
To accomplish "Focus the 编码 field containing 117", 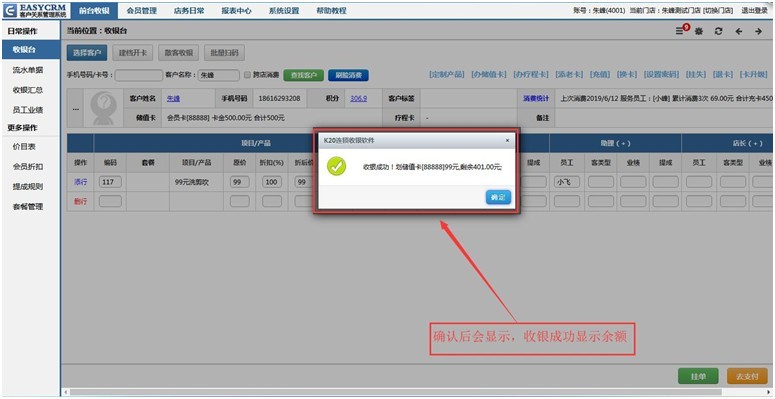I will point(110,182).
